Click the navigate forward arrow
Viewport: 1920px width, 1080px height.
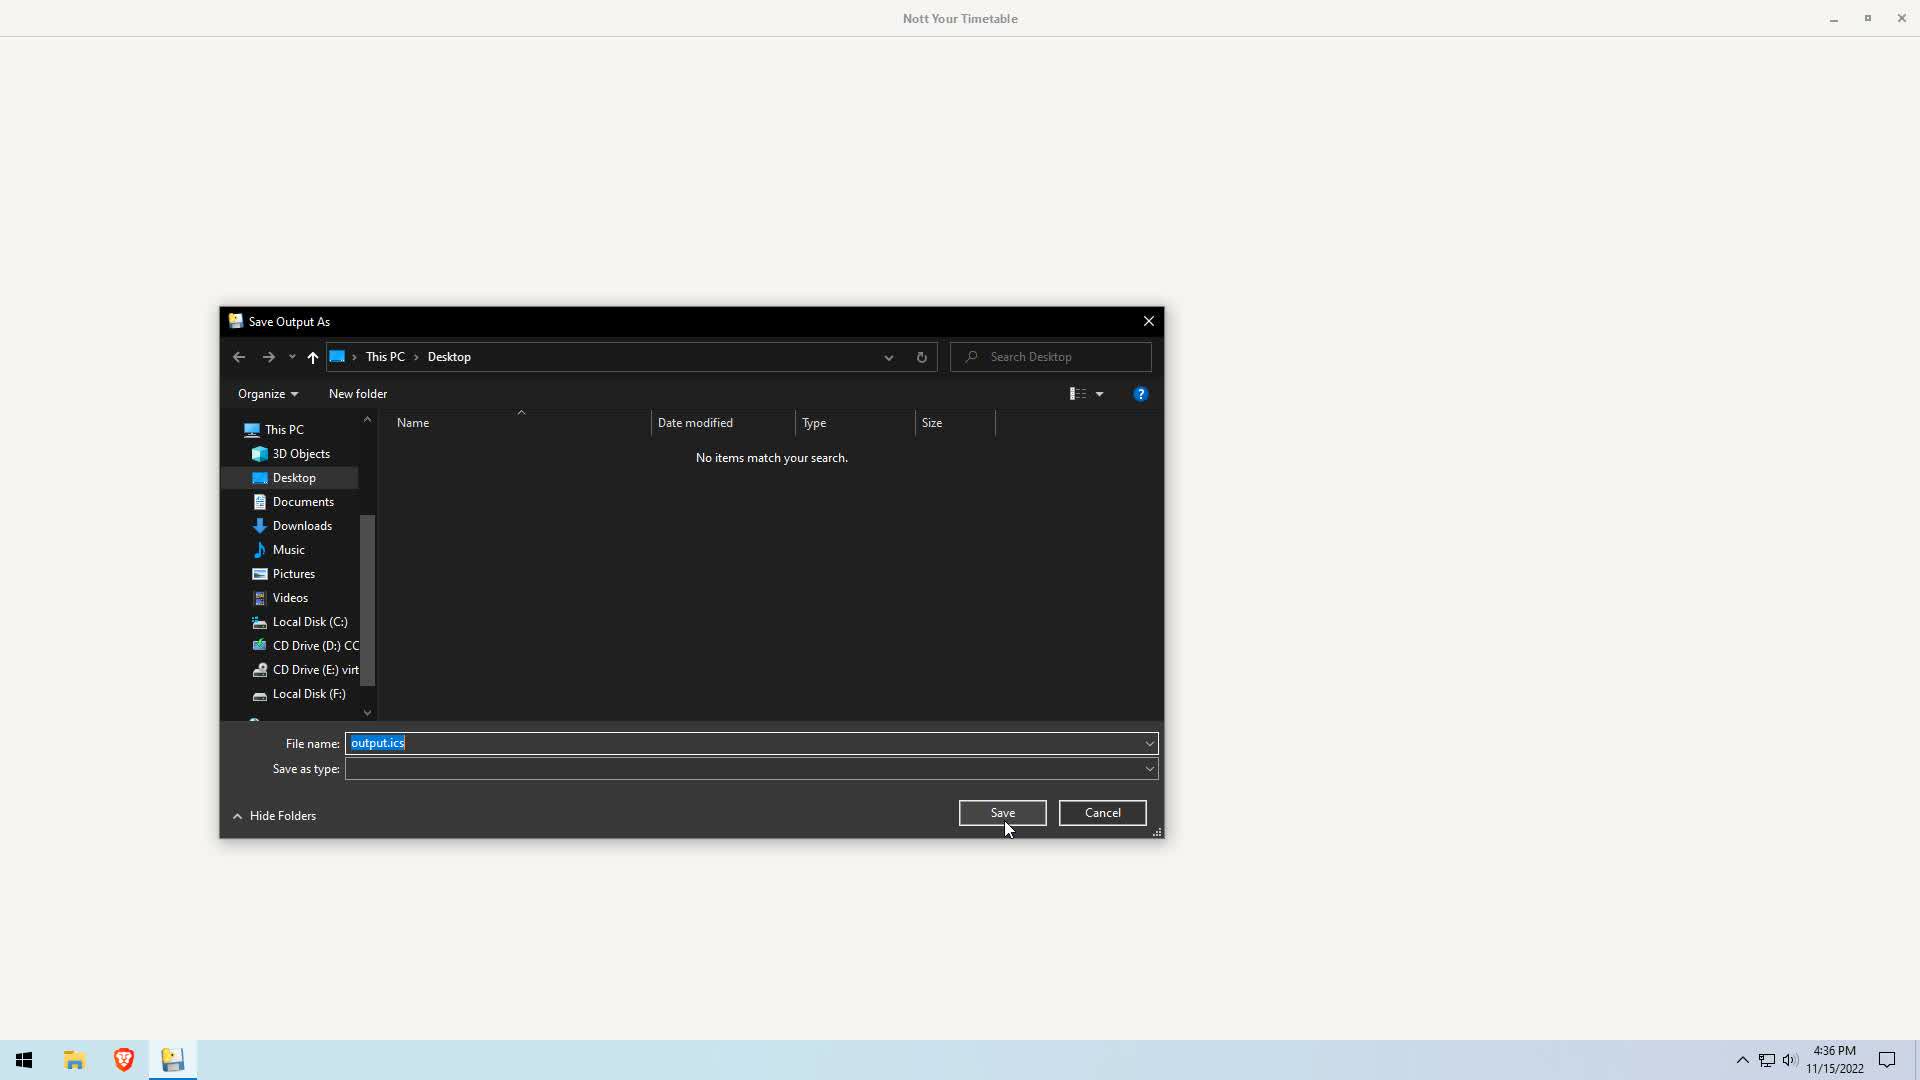point(268,356)
